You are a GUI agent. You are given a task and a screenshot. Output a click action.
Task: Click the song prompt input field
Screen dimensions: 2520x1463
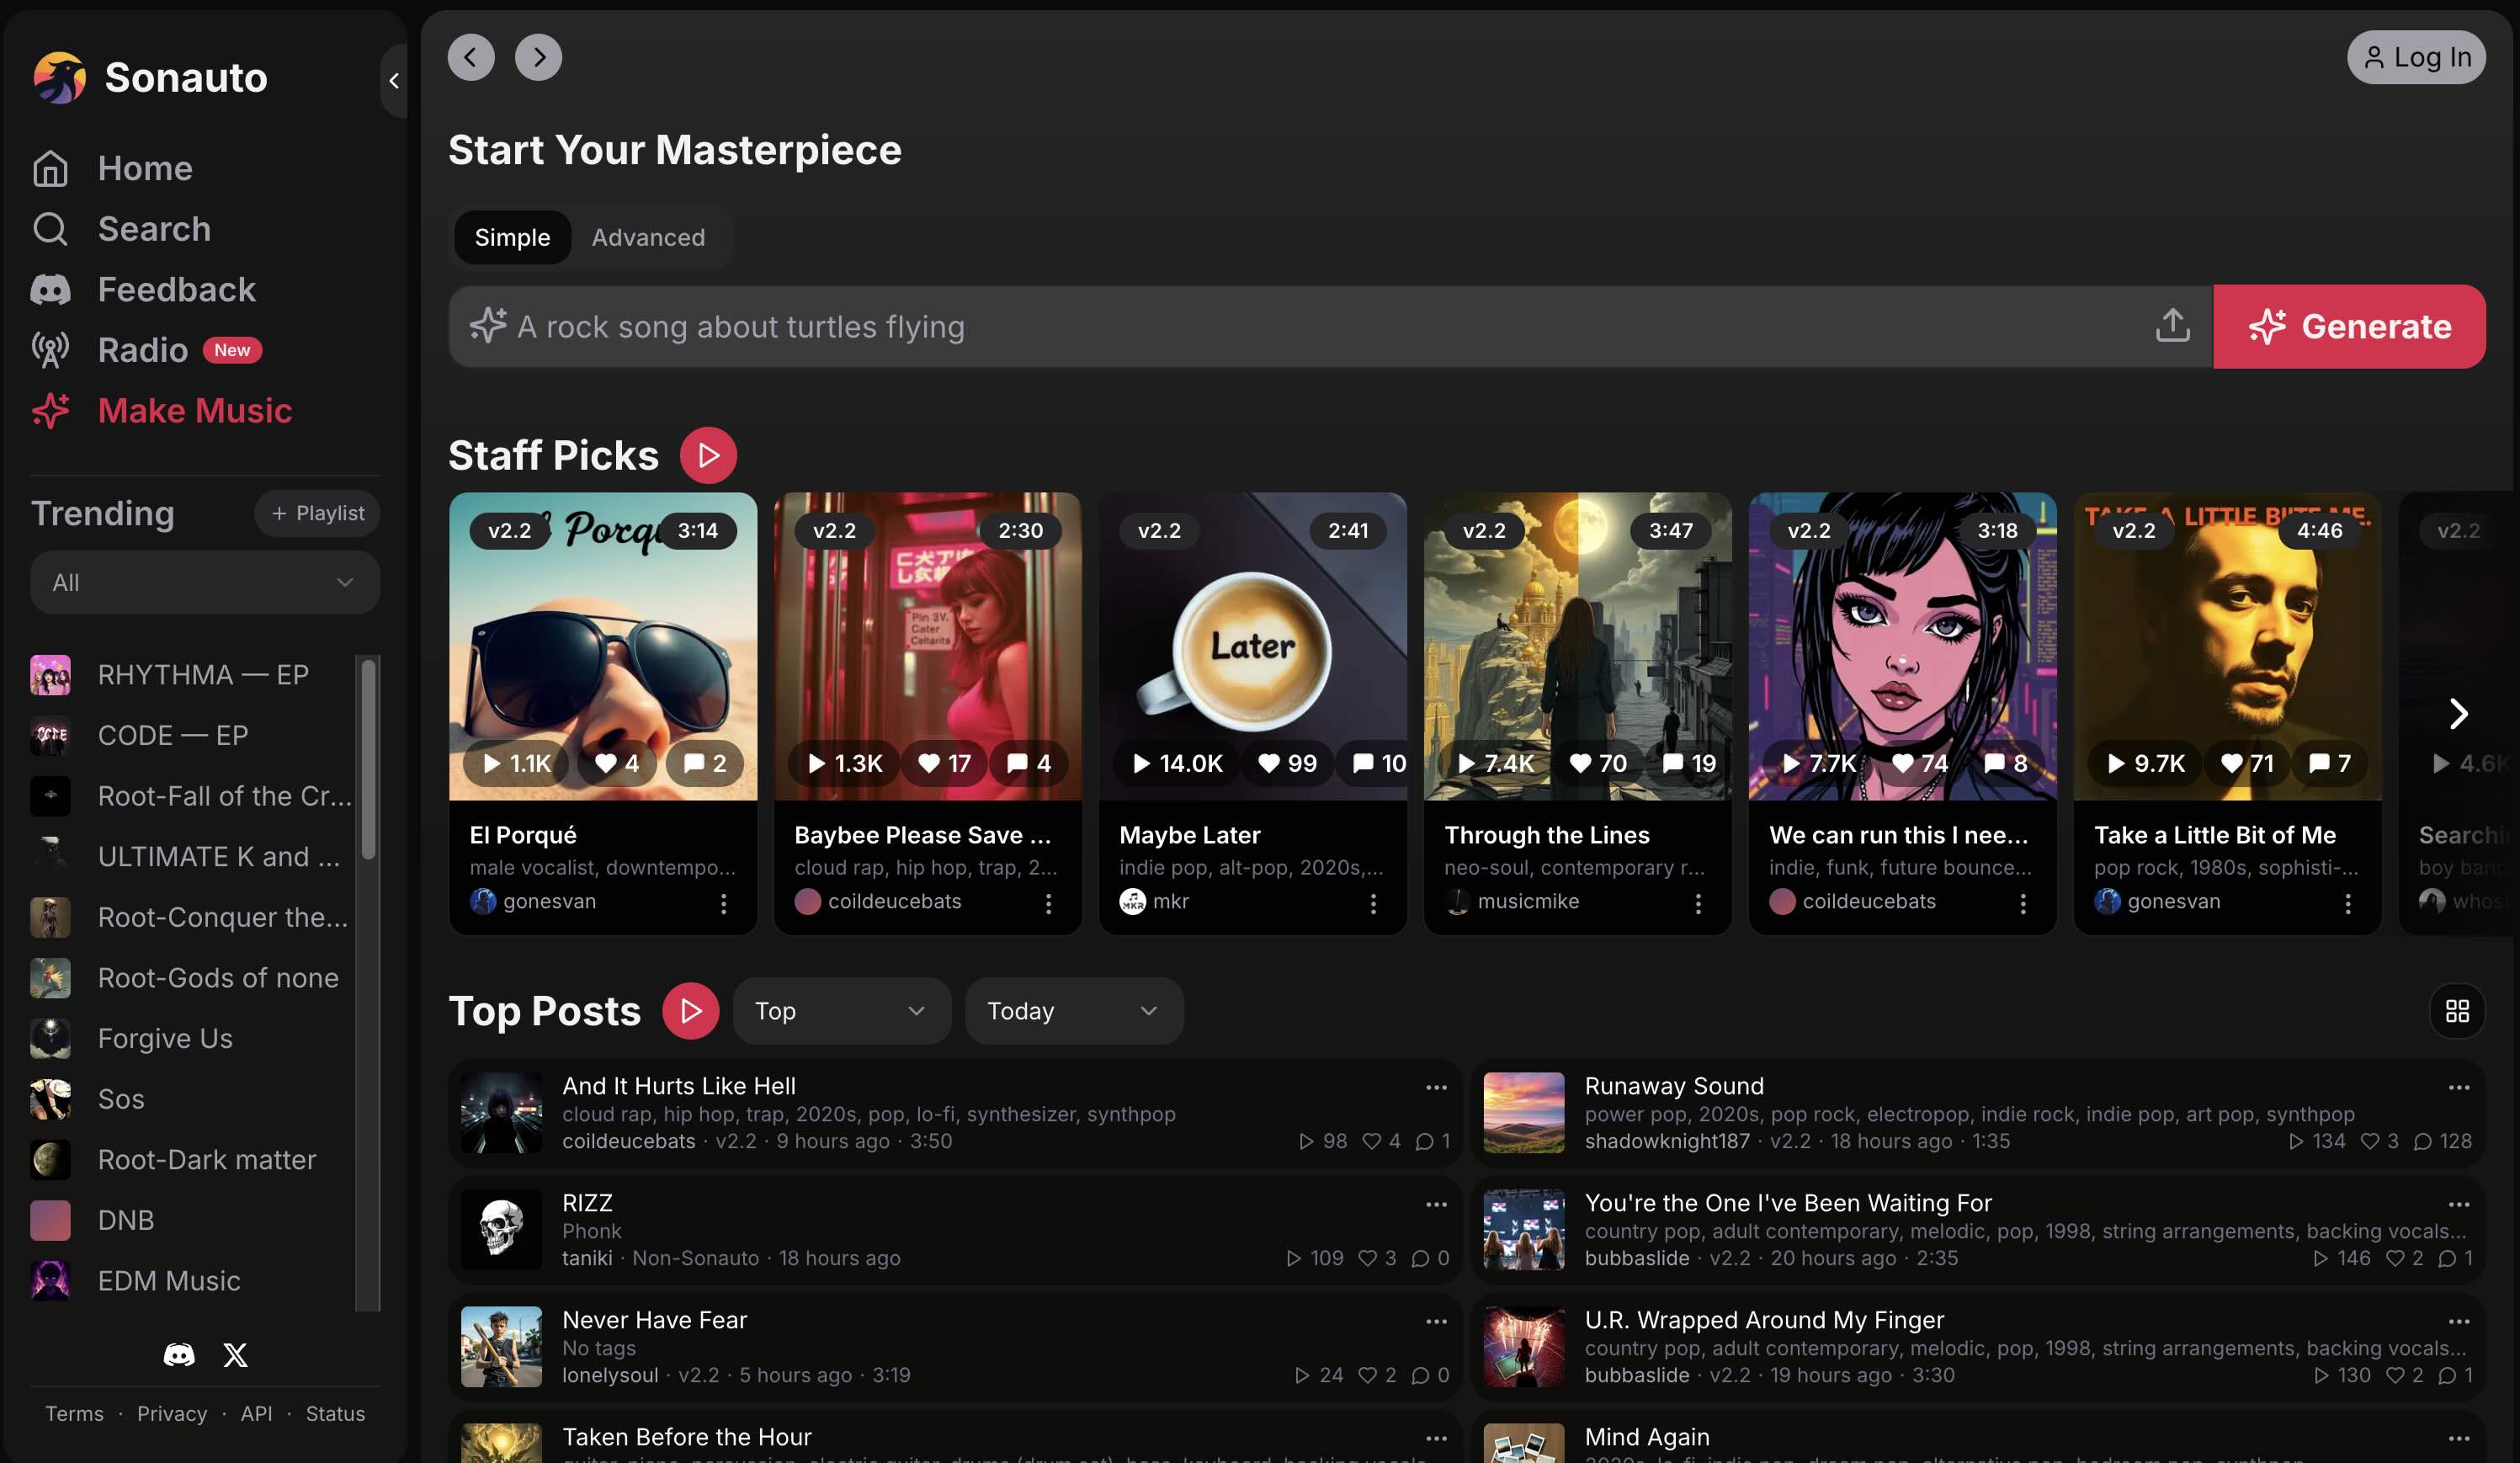pos(1300,327)
